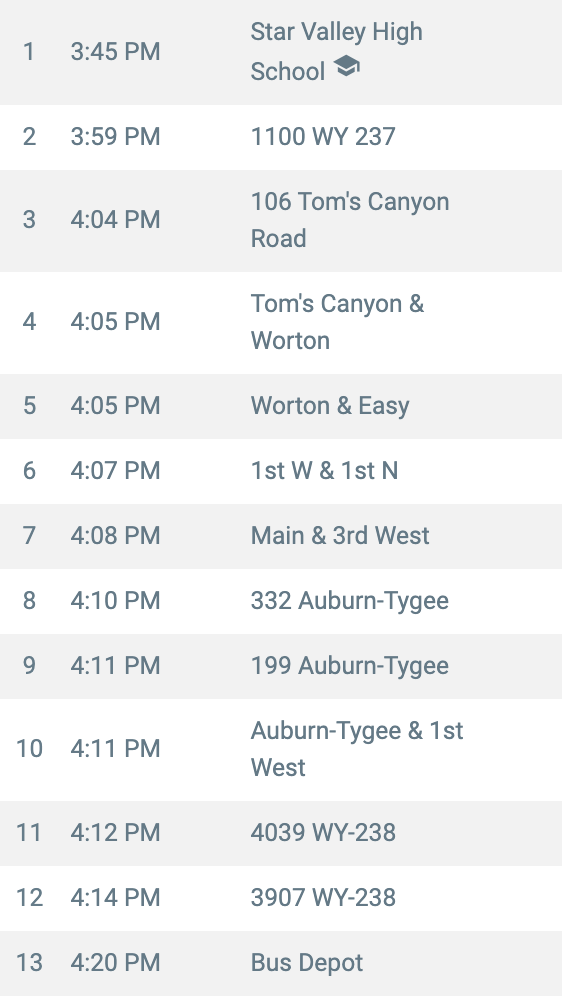Choose the Tom's Canyon & Worton stop
This screenshot has width=562, height=1008.
pyautogui.click(x=281, y=323)
